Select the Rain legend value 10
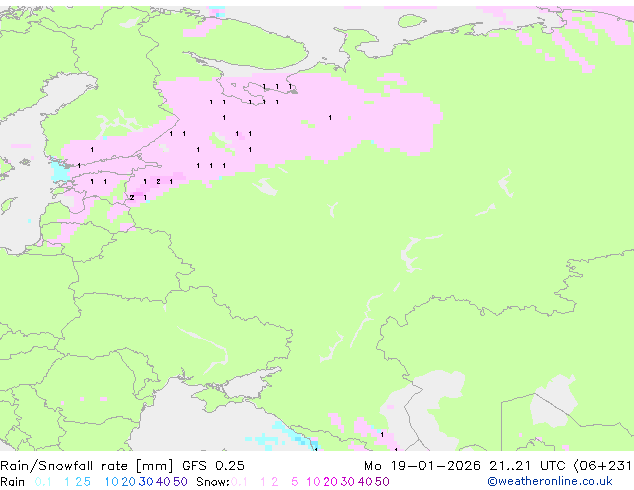634x490 pixels. (x=111, y=482)
